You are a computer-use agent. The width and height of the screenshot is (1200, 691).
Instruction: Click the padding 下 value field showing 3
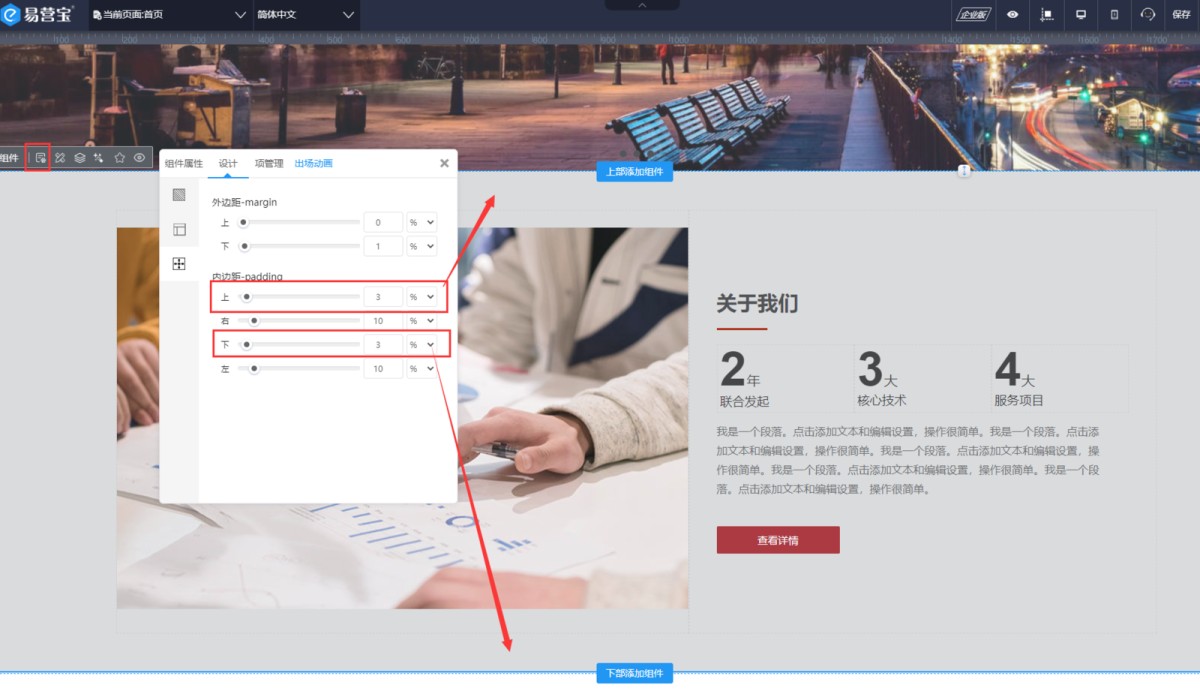pos(383,345)
